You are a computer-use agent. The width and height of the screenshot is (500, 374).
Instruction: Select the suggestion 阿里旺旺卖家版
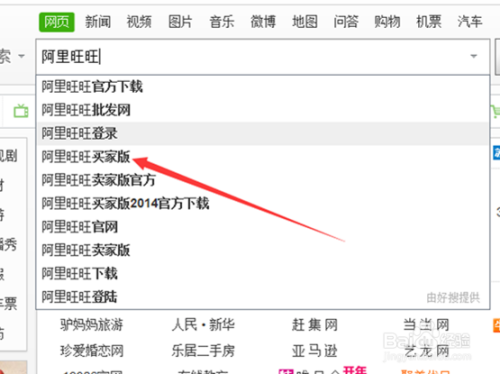tap(263, 250)
